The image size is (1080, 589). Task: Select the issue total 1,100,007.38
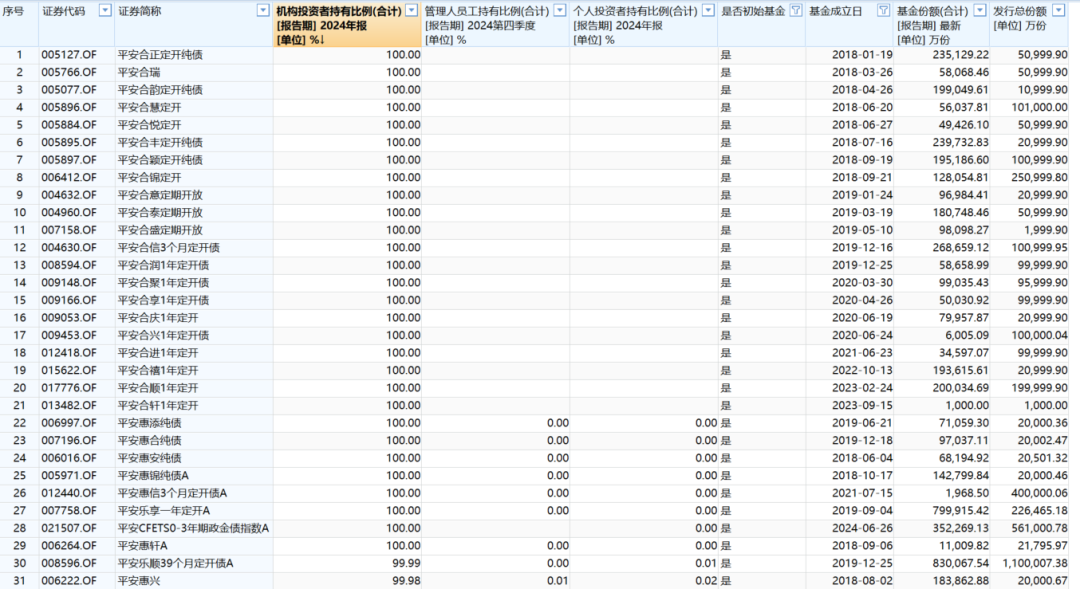click(x=1035, y=564)
